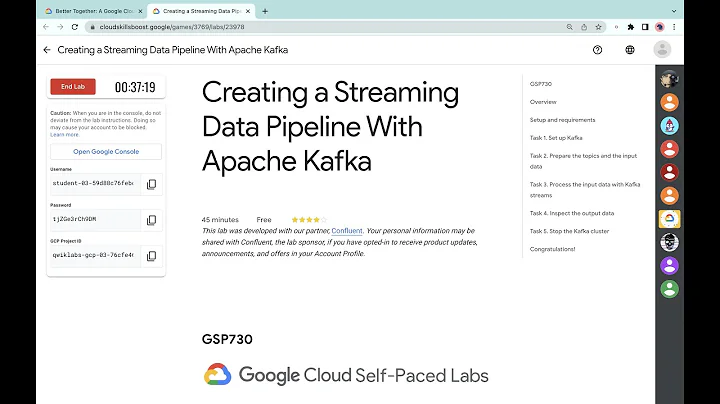Jump to GSP730 in the outline
720x404 pixels.
(540, 84)
